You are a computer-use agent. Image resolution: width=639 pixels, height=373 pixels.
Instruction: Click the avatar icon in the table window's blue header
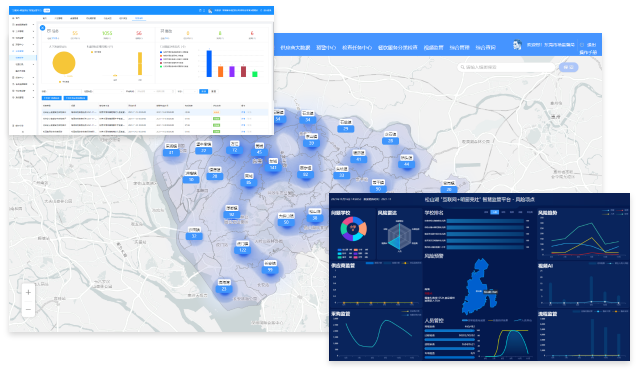pos(209,11)
